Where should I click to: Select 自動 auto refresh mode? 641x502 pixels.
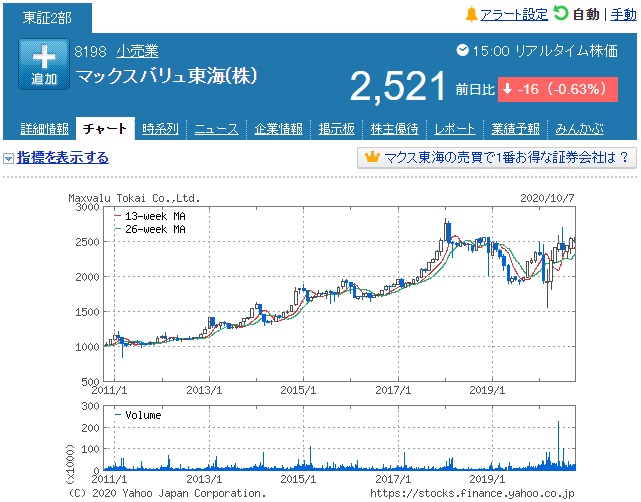click(x=586, y=15)
